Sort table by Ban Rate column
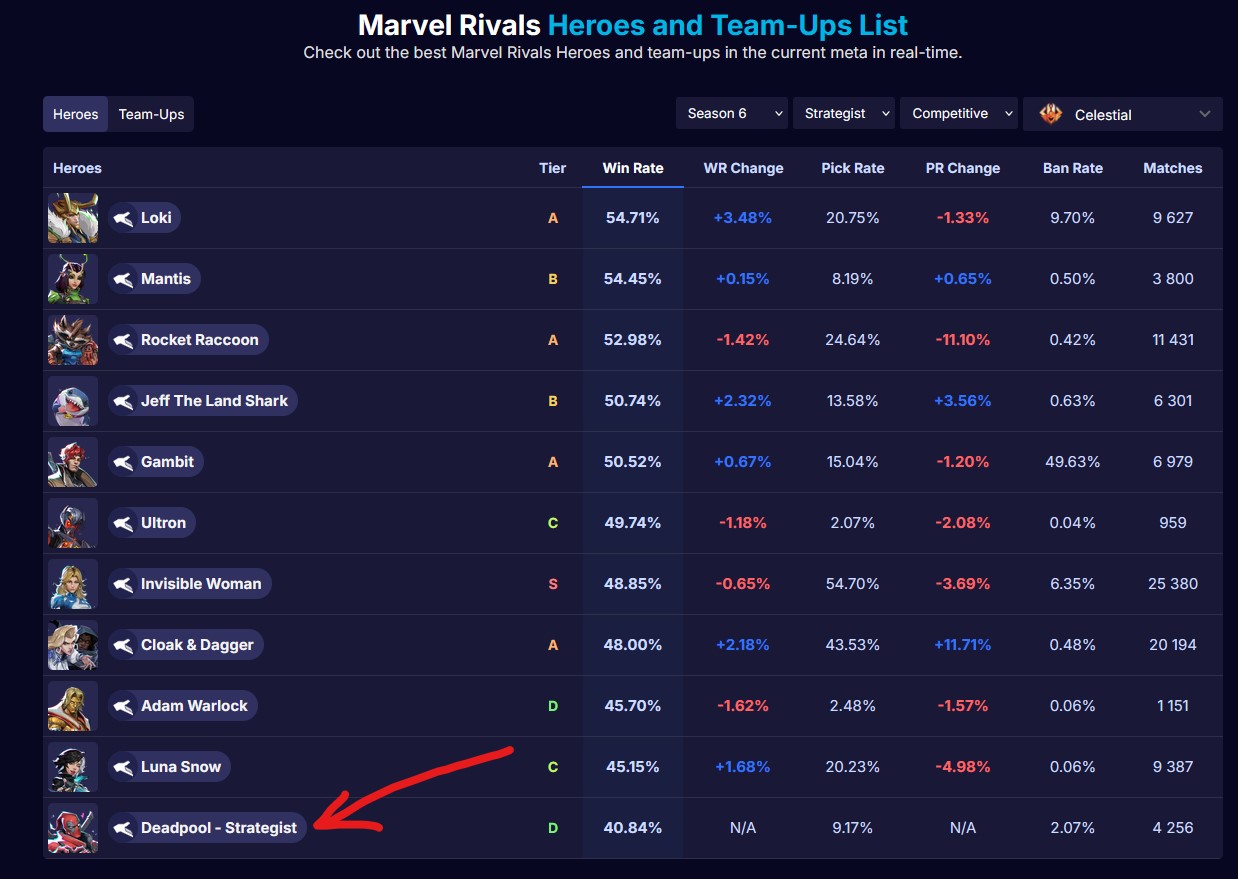1238x879 pixels. pyautogui.click(x=1073, y=168)
